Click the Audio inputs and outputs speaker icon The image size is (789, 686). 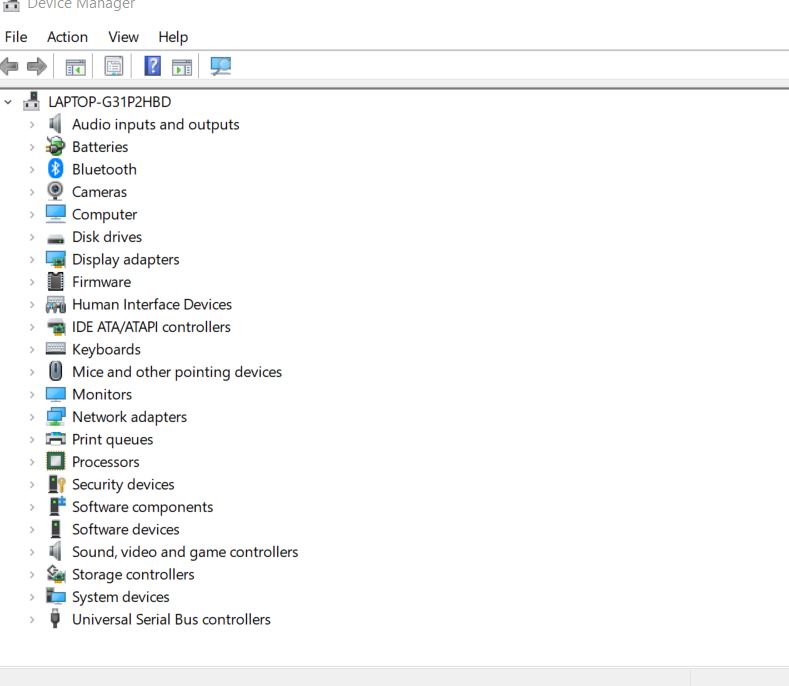[55, 124]
